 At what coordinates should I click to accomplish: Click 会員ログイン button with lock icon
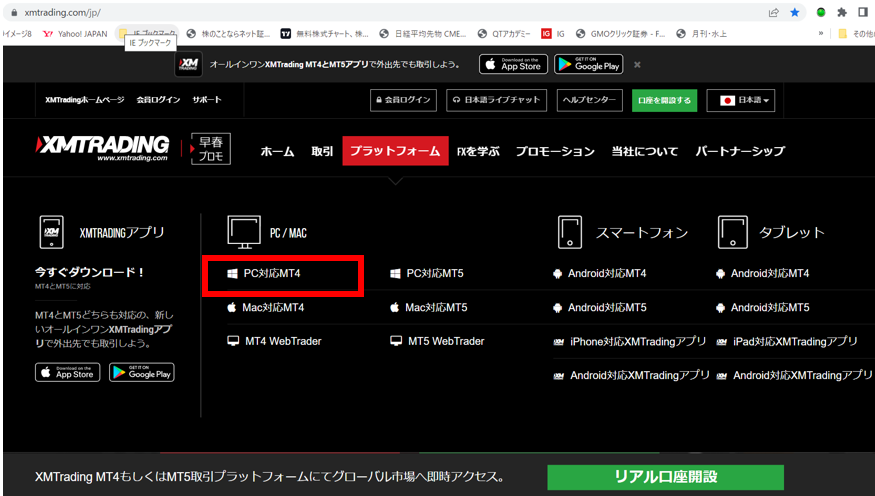point(403,100)
